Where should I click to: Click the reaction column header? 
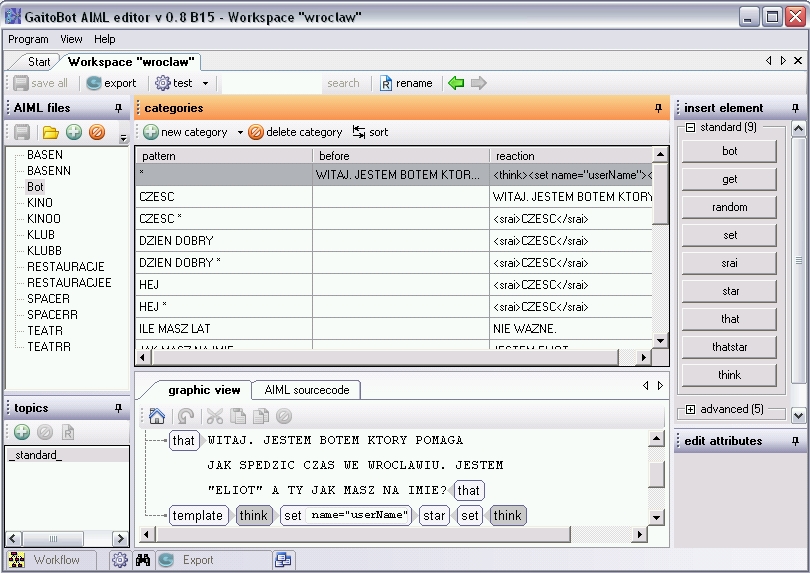click(571, 156)
